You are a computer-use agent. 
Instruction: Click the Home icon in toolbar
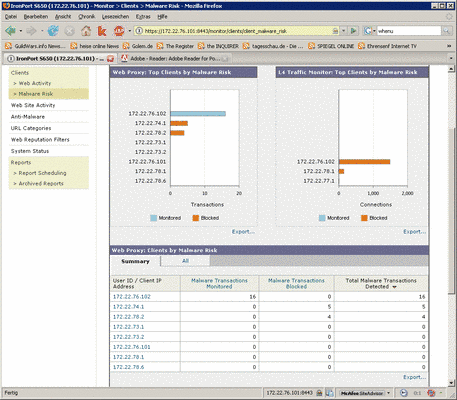86,31
